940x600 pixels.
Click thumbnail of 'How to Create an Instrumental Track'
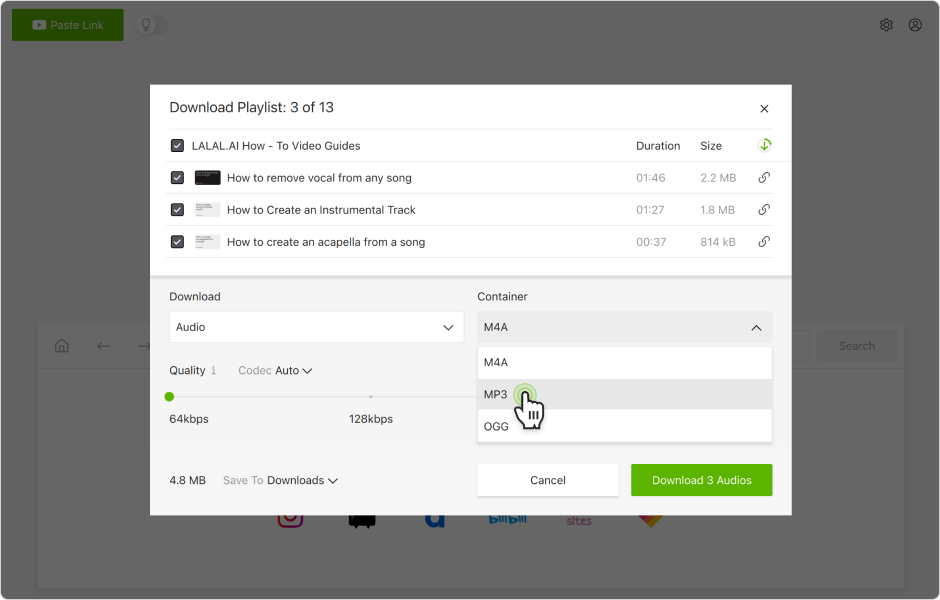[207, 210]
